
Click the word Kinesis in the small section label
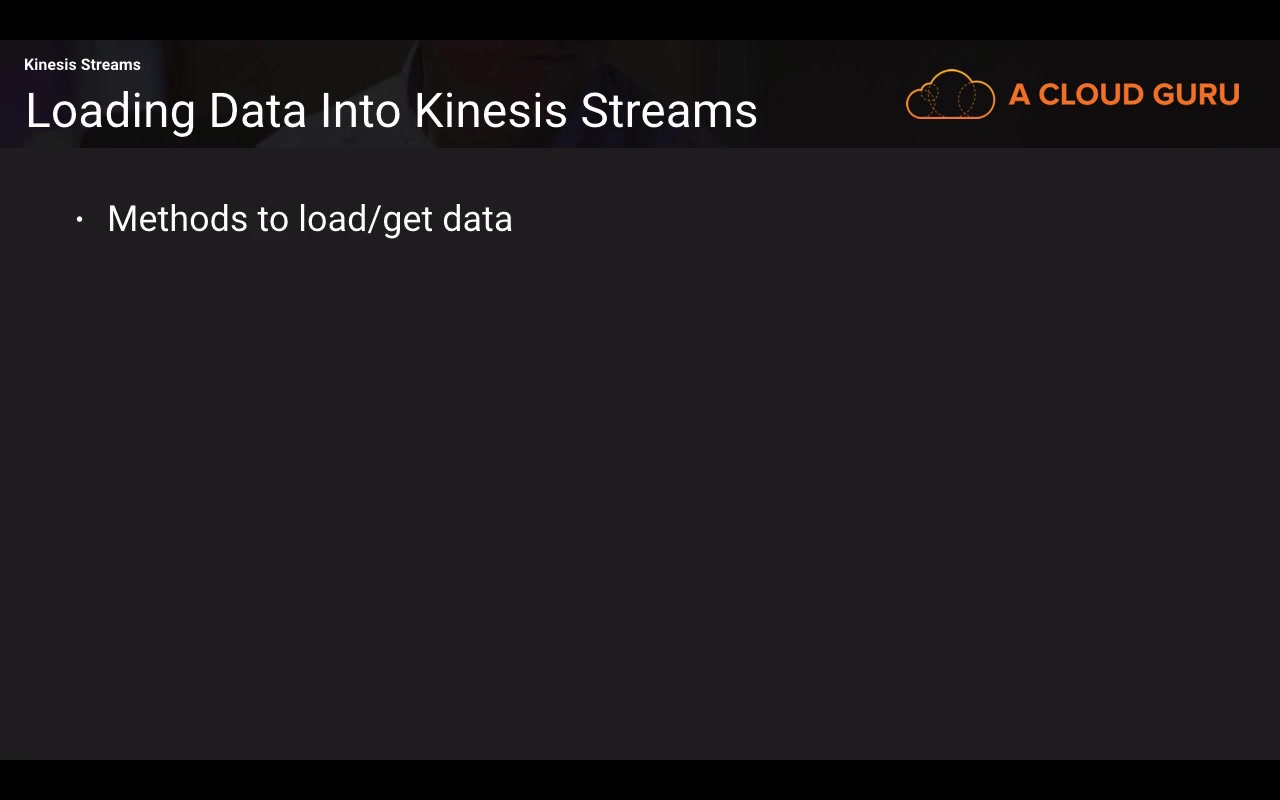tap(50, 65)
